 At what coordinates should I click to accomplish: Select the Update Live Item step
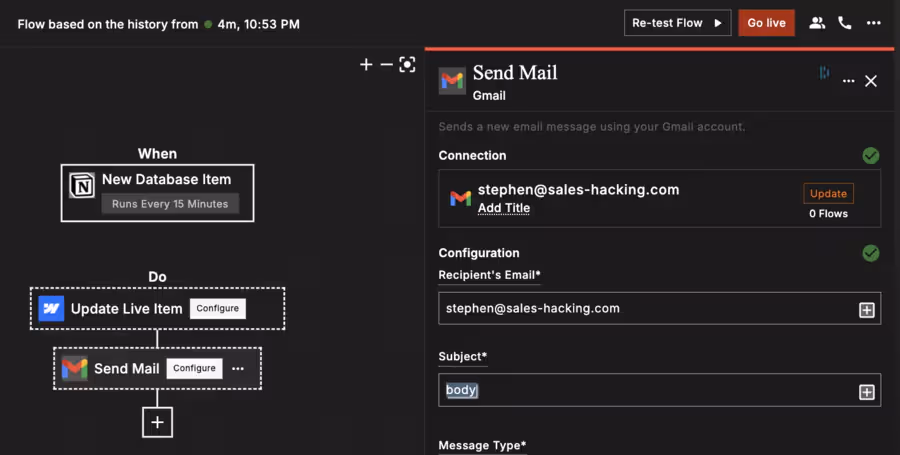157,309
